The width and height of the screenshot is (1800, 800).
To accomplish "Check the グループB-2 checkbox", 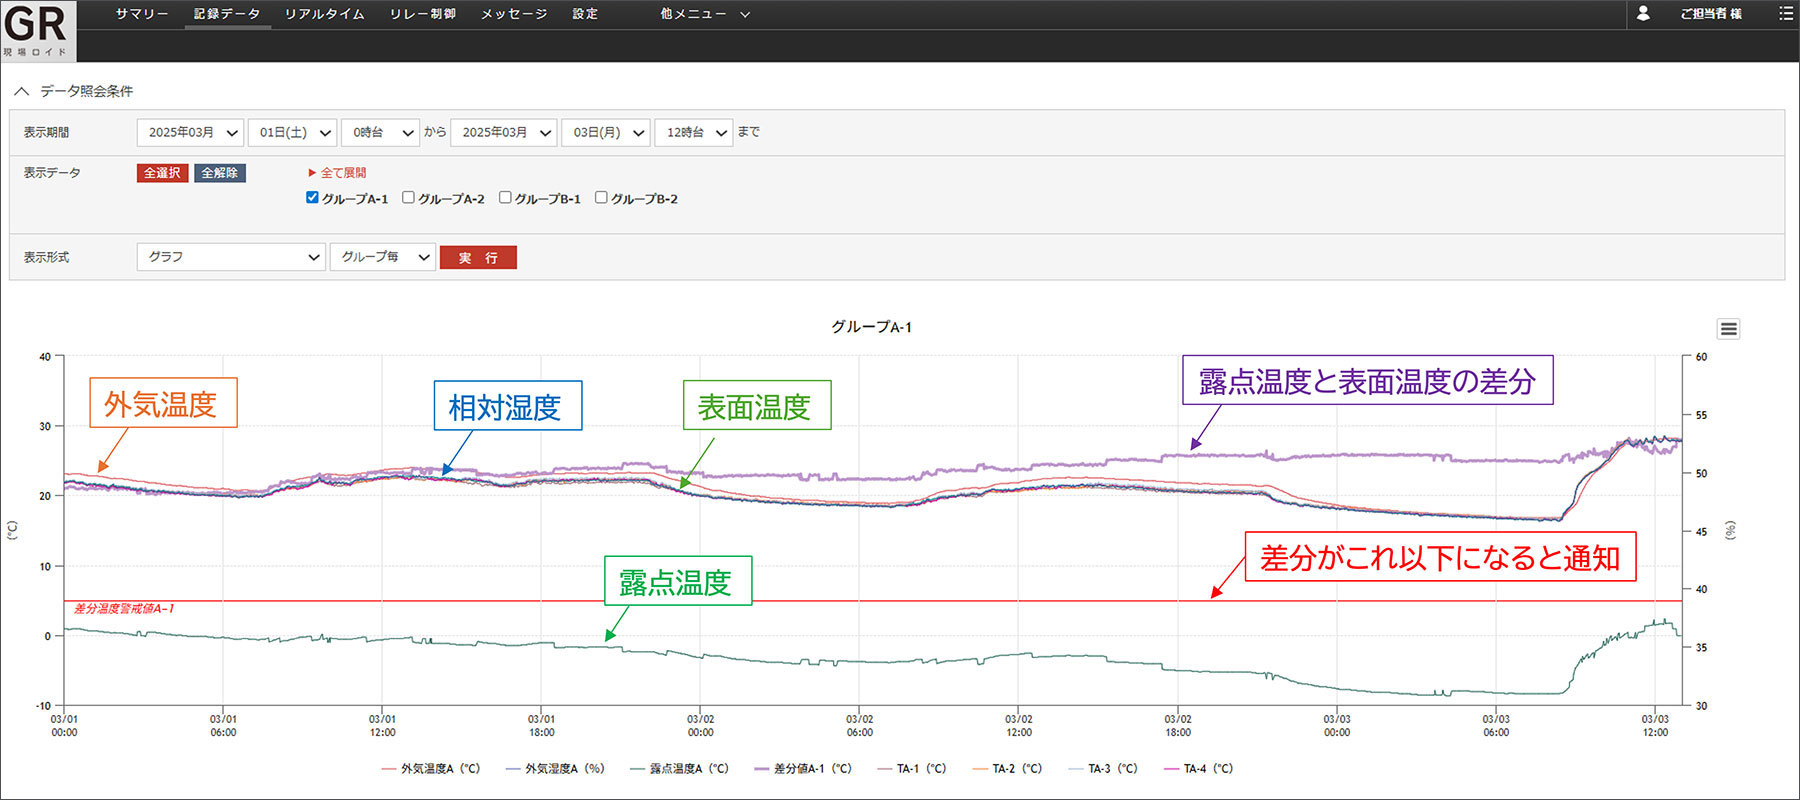I will [601, 198].
